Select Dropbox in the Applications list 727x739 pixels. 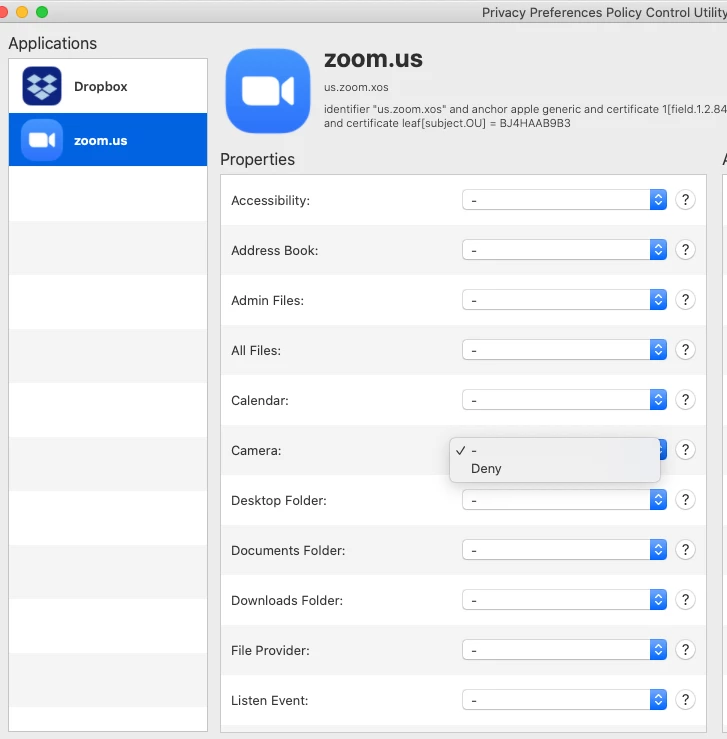pos(108,86)
